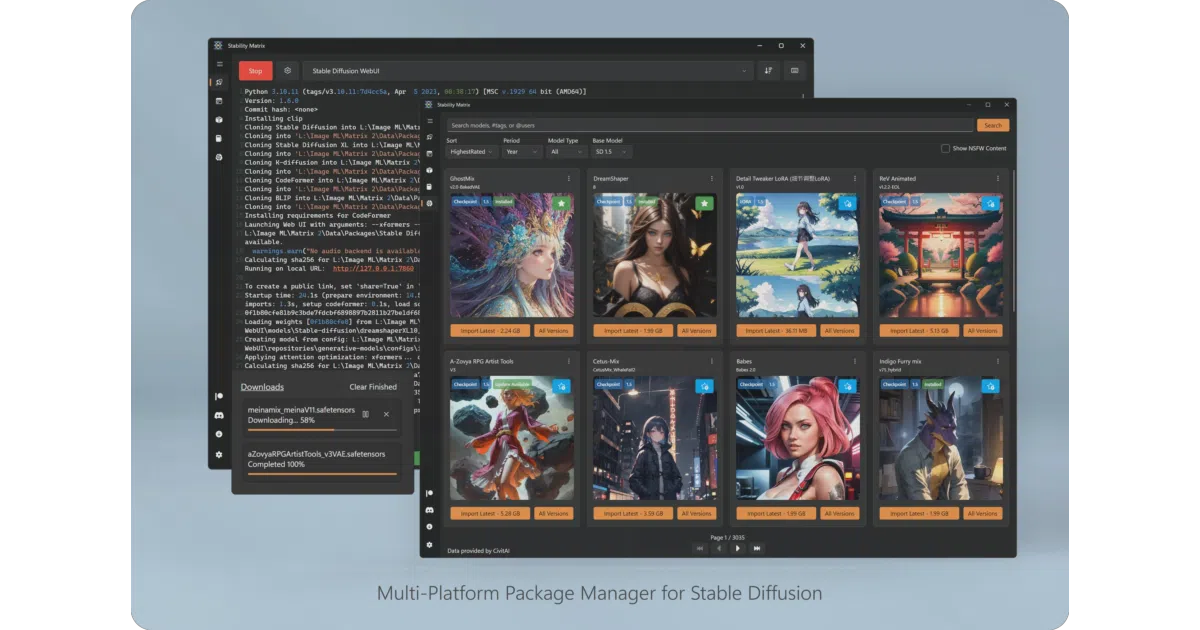Open Patreon icon in back window sidebar
Image resolution: width=1200 pixels, height=630 pixels.
pyautogui.click(x=219, y=397)
